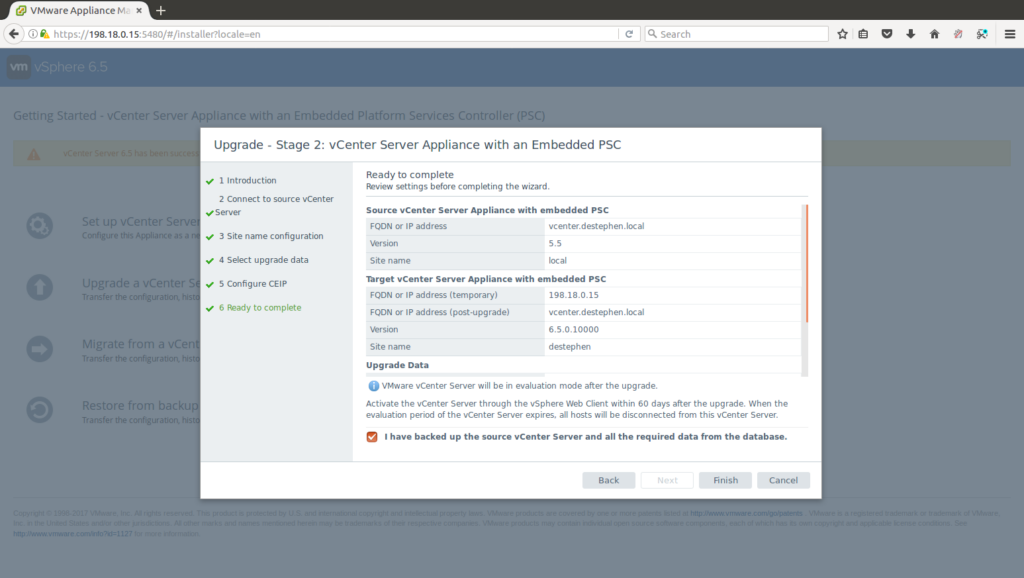
Task: Go to step 1 Introduction
Action: [248, 180]
